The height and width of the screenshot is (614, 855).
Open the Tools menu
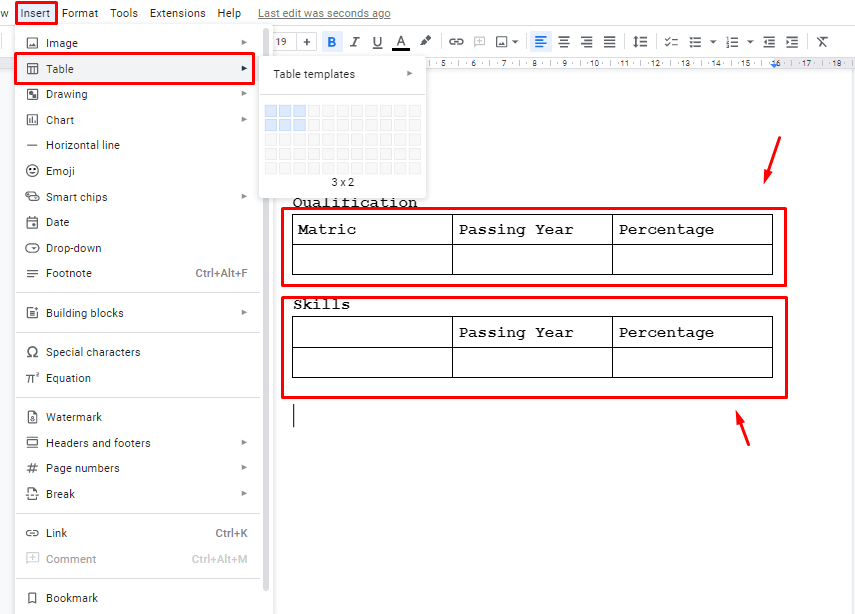[x=124, y=13]
